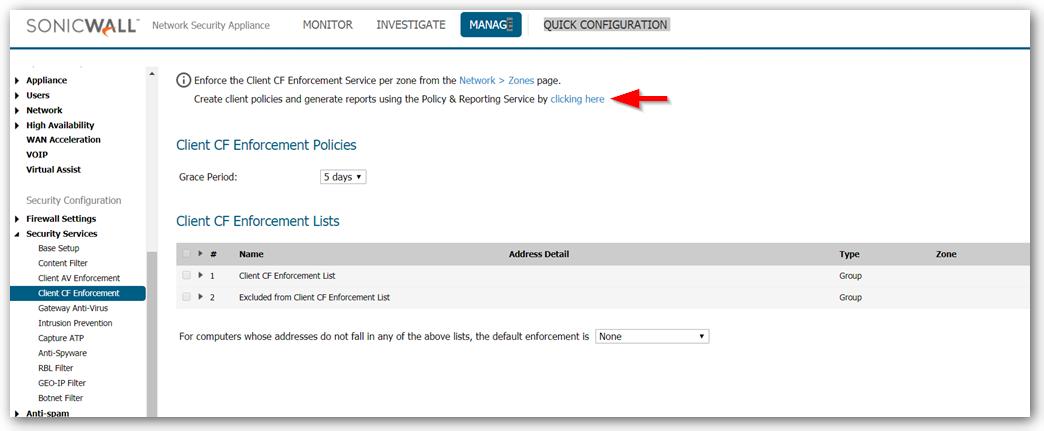This screenshot has width=1044, height=431.
Task: Expand the High Availability arrow
Action: click(x=17, y=126)
